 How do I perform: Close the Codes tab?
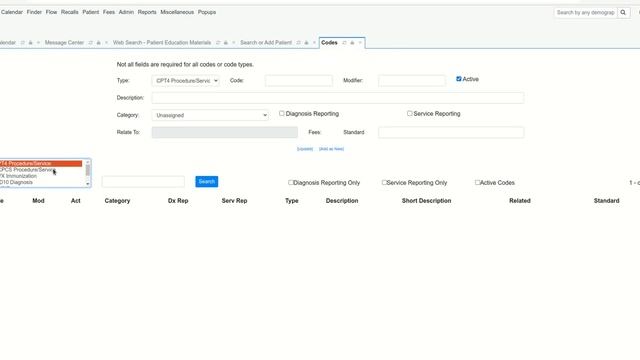tap(360, 43)
